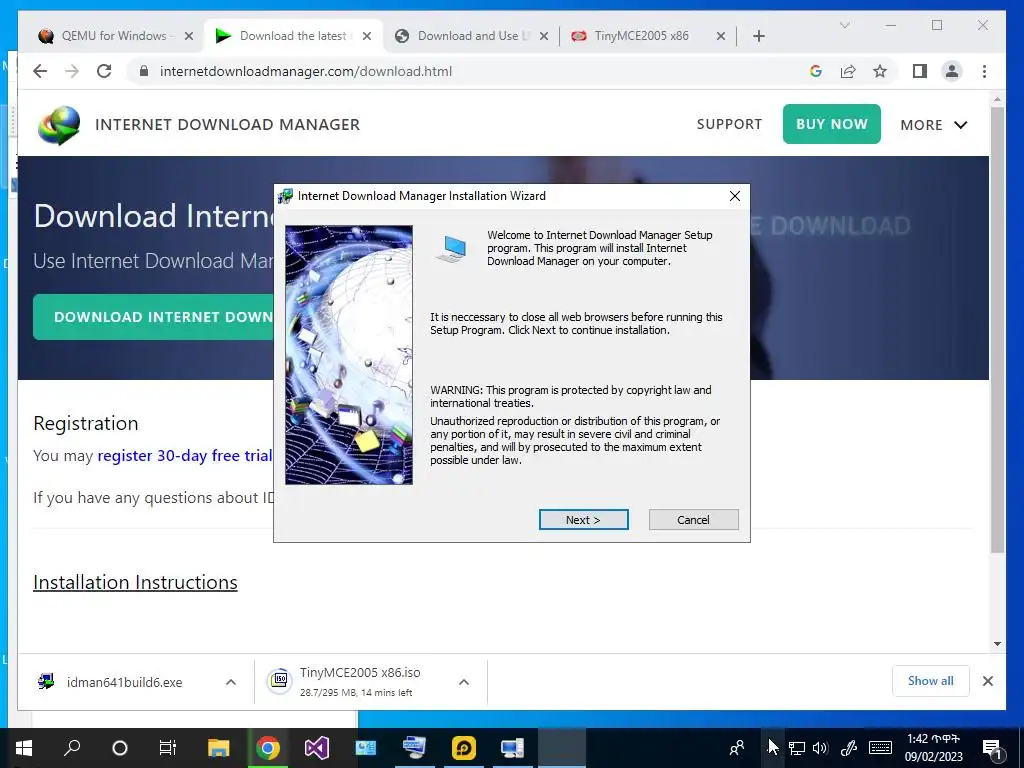
Task: Click scroll down arrow on page scrollbar
Action: pyautogui.click(x=997, y=644)
